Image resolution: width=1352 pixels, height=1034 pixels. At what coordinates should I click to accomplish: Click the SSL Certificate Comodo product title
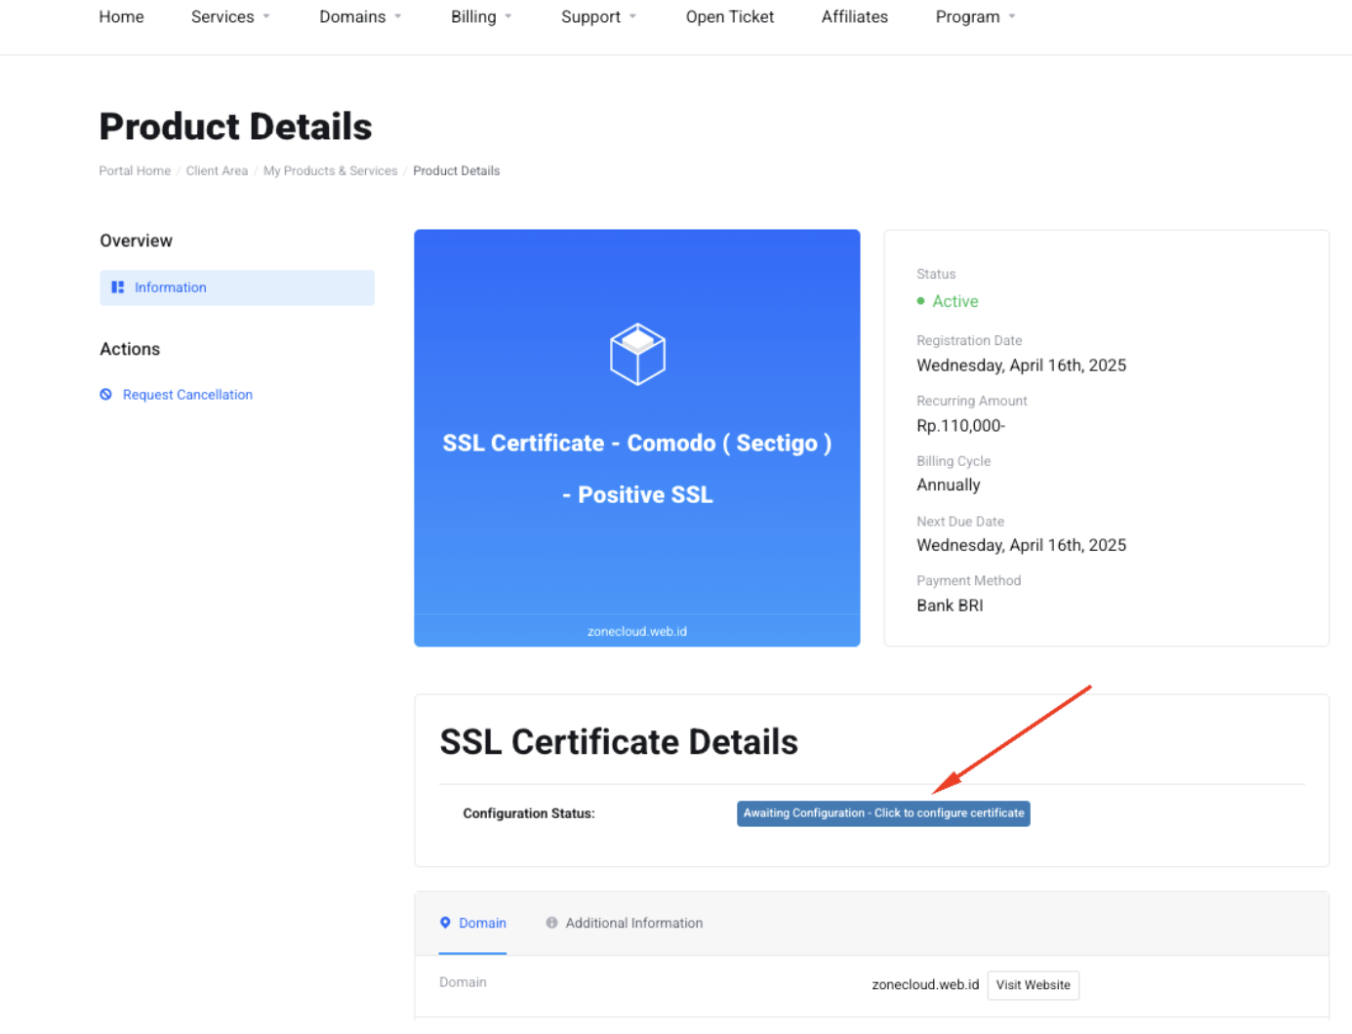click(x=638, y=469)
